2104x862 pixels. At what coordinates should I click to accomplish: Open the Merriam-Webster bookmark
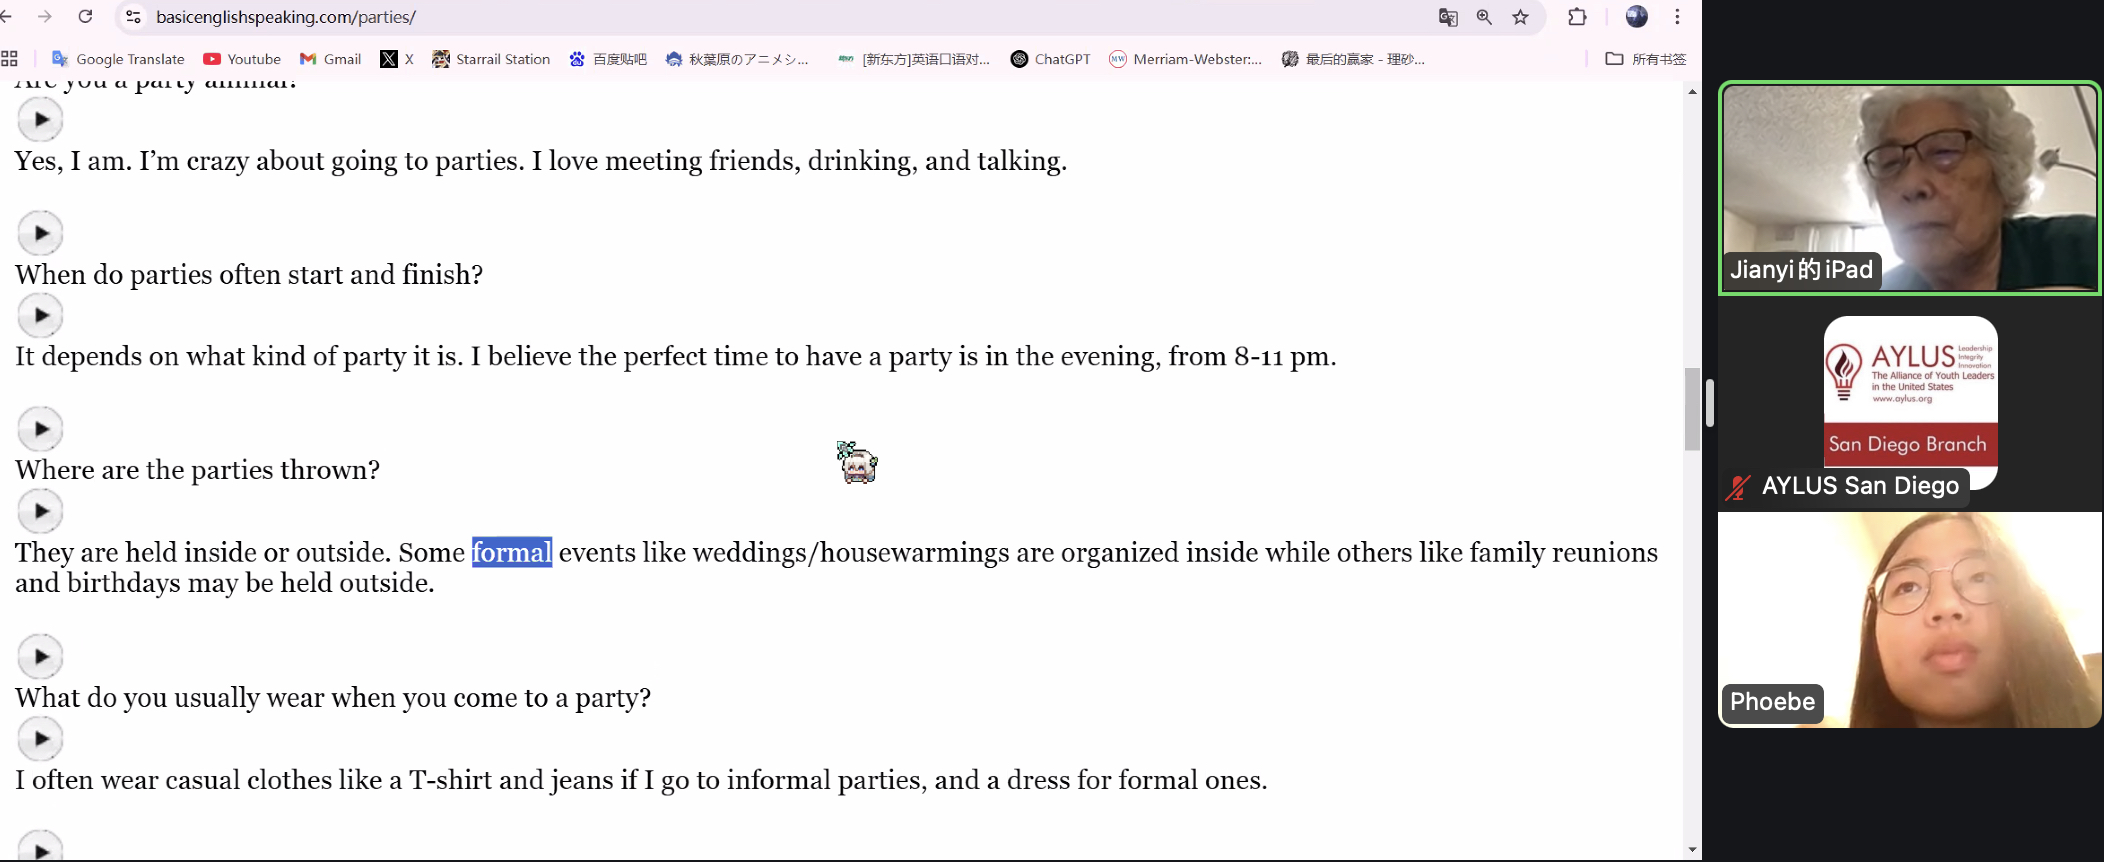click(x=1186, y=59)
